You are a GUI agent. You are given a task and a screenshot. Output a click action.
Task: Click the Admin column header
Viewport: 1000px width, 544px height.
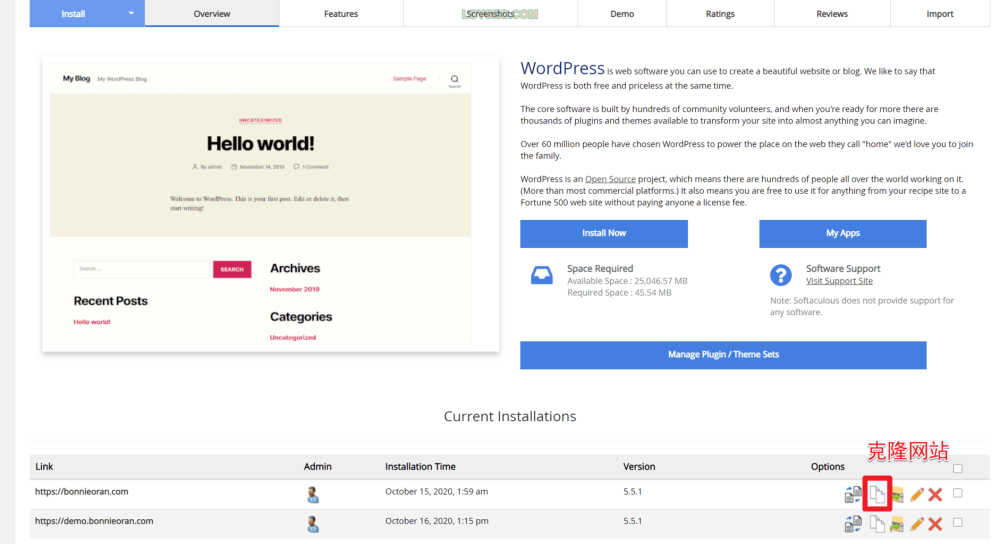pos(318,467)
